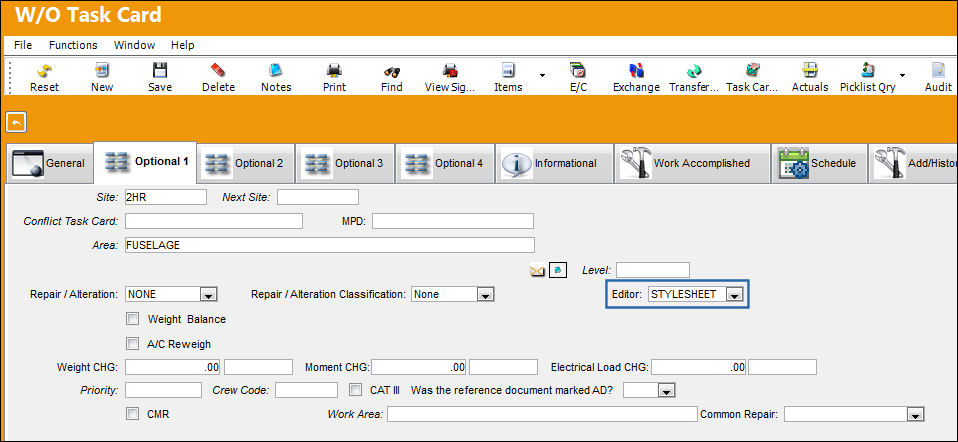Open the File menu

[23, 45]
